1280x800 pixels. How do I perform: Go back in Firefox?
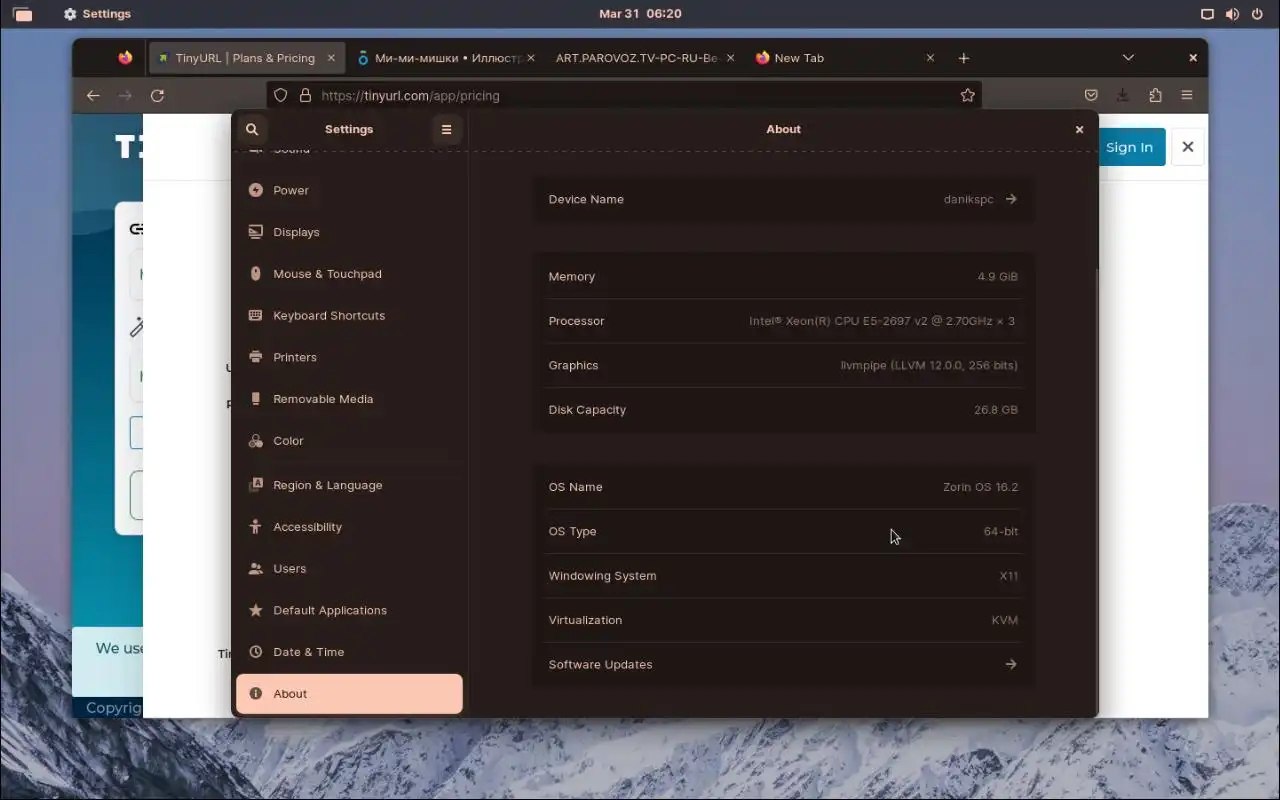coord(93,95)
